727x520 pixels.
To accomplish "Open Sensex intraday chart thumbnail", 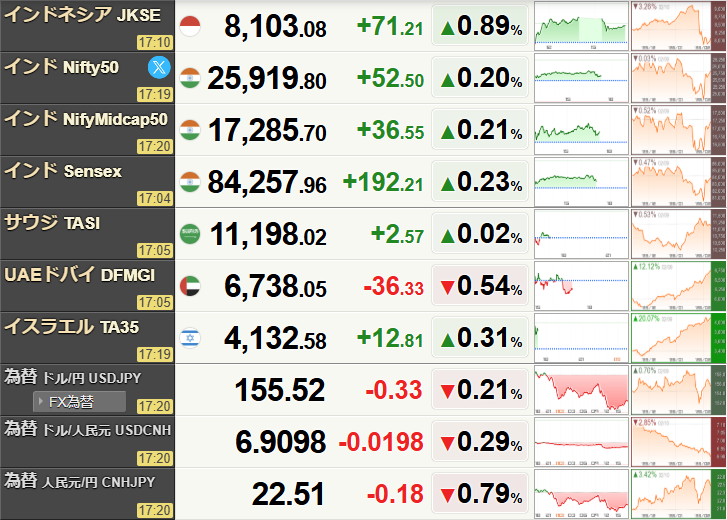I will pyautogui.click(x=581, y=182).
